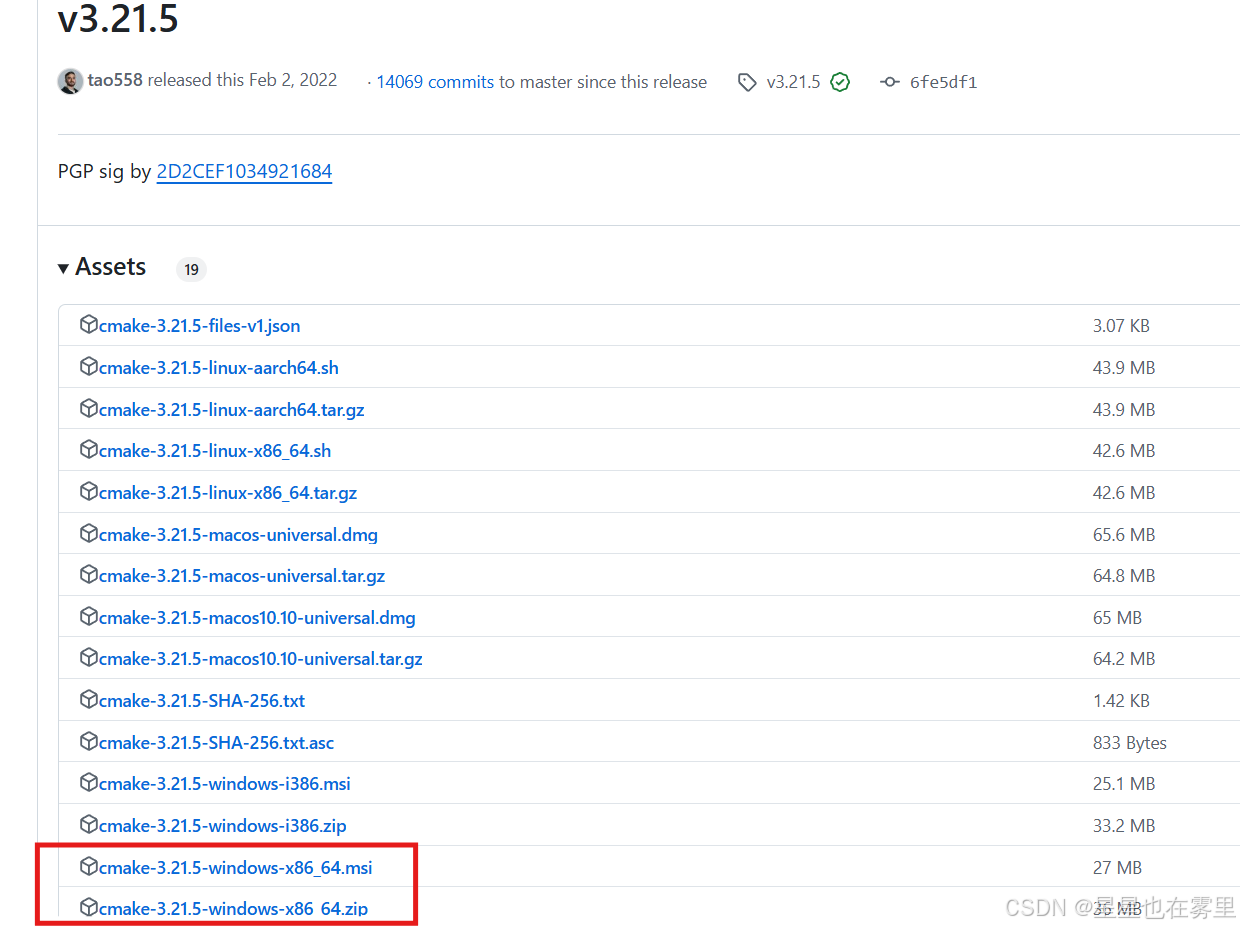Click the package icon beside cmake-3.21.5-linux-x86_64.tar.gz
1240x927 pixels.
[x=89, y=492]
